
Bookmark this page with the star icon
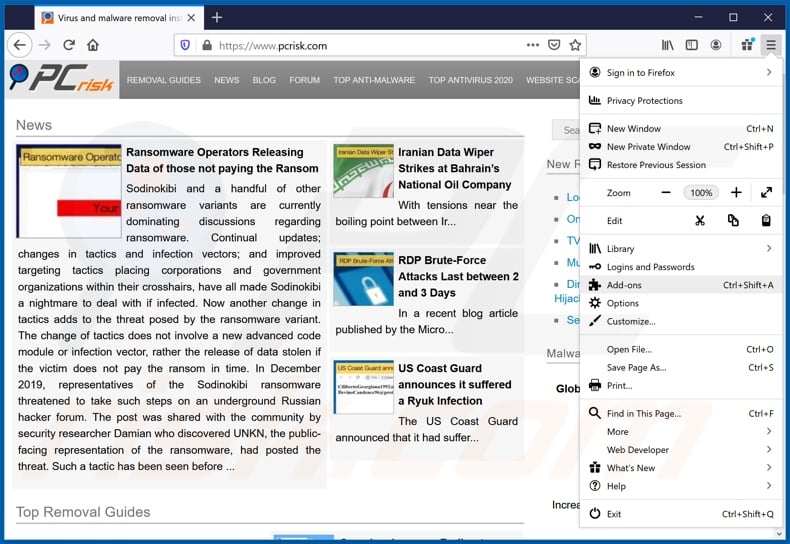(x=575, y=45)
